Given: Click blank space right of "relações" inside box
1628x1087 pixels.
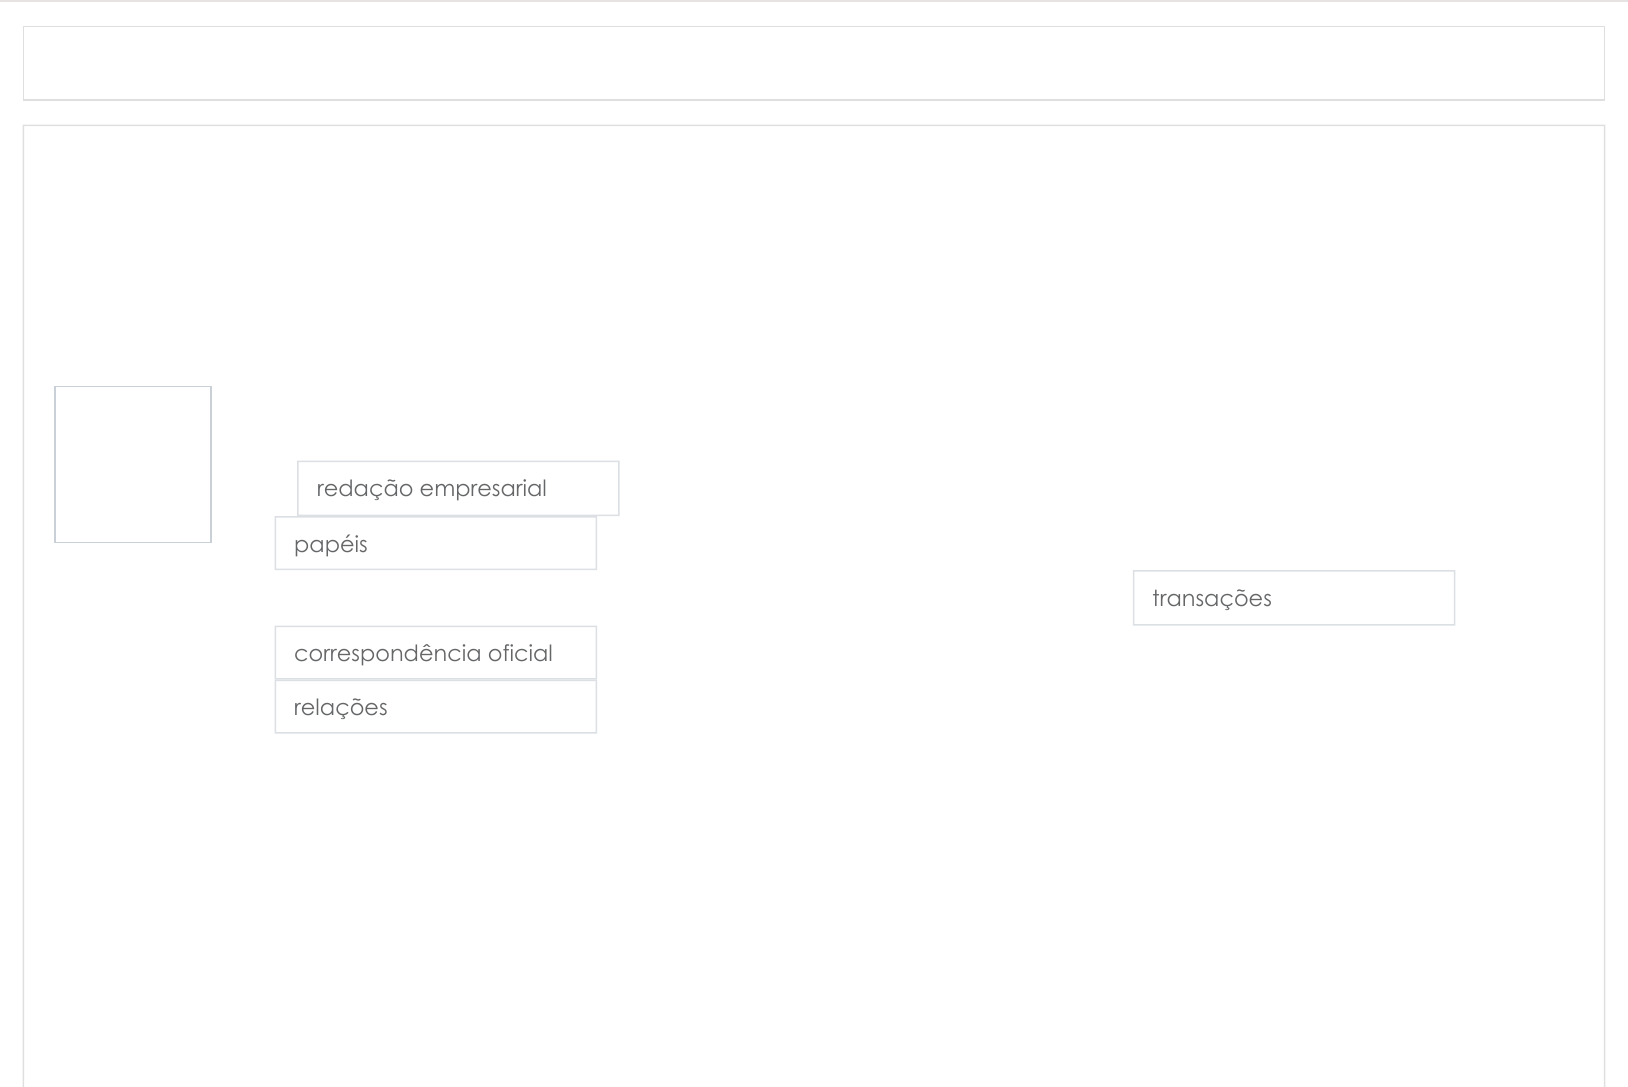Looking at the screenshot, I should pyautogui.click(x=500, y=707).
